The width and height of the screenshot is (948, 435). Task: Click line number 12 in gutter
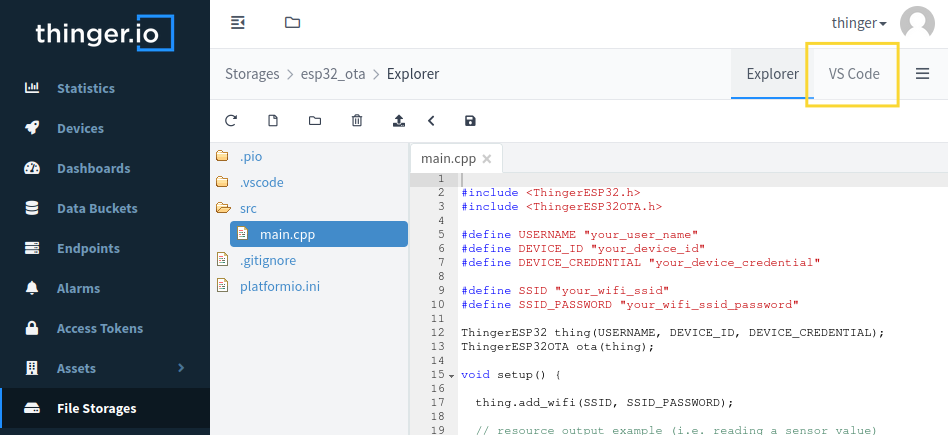[x=438, y=333]
